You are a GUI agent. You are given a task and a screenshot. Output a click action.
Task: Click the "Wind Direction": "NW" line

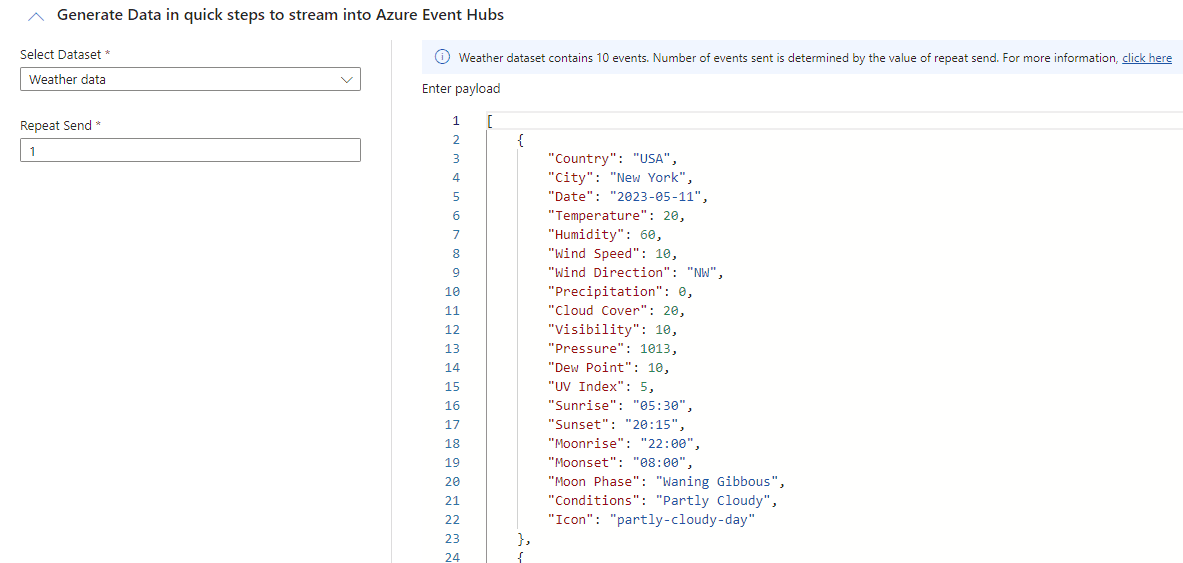[x=635, y=272]
